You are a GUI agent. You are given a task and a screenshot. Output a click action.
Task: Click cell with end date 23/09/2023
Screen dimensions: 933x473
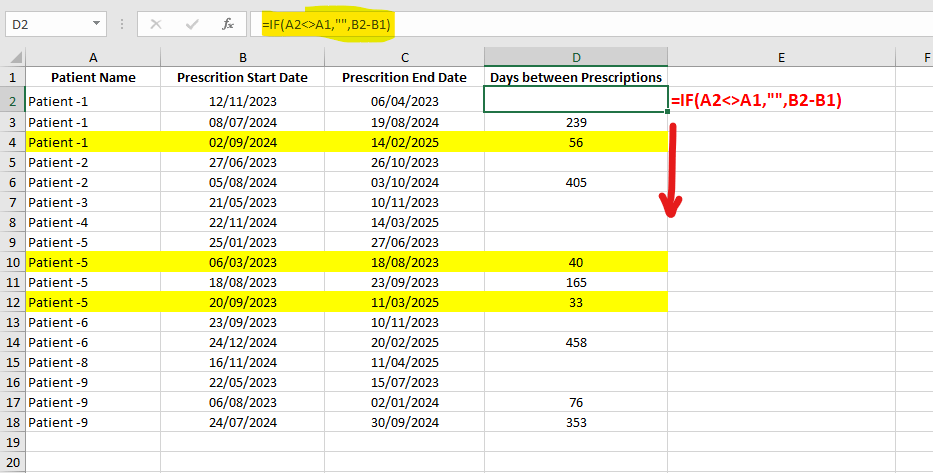pos(405,283)
